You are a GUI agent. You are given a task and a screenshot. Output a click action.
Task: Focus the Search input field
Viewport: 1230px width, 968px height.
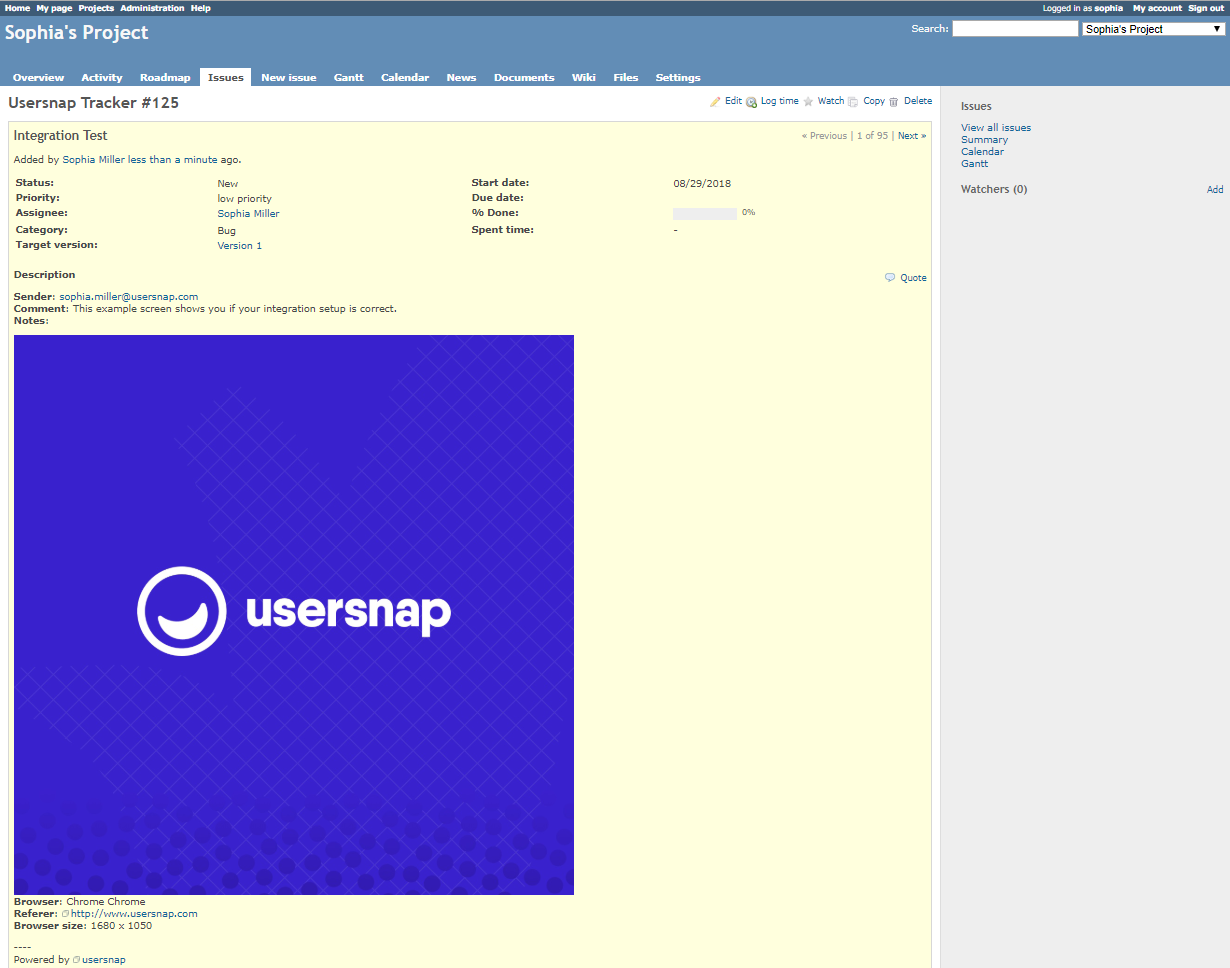(x=1015, y=29)
